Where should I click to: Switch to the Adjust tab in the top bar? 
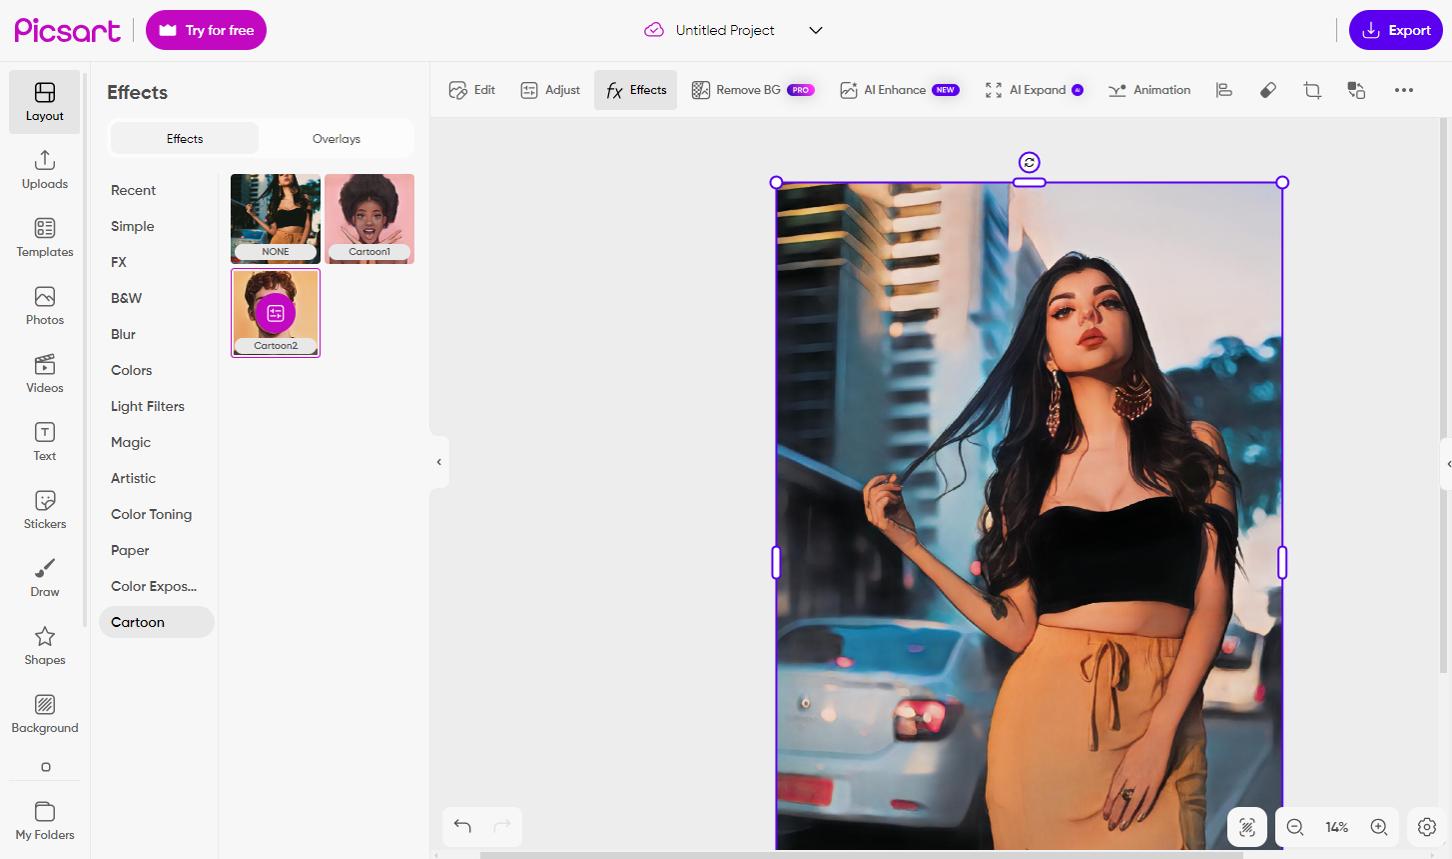tap(549, 89)
